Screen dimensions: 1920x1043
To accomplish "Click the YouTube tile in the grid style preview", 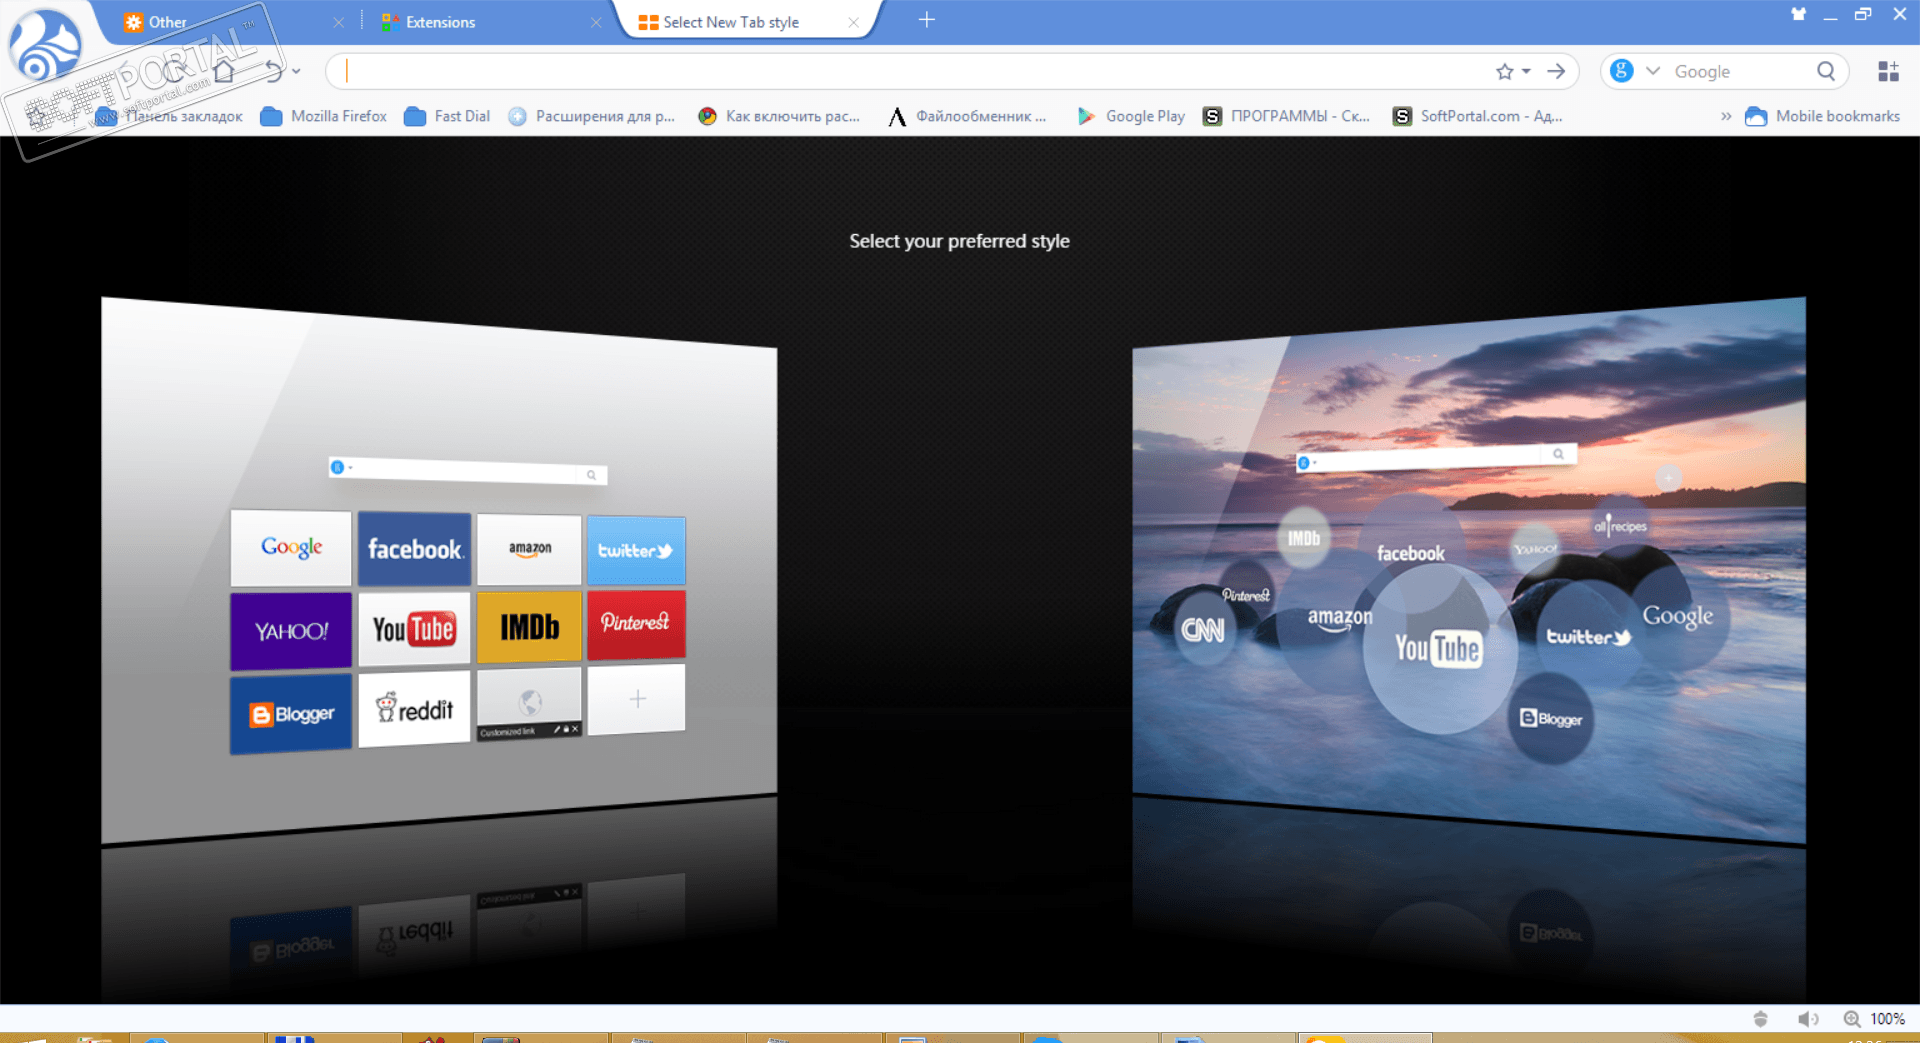I will coord(414,629).
